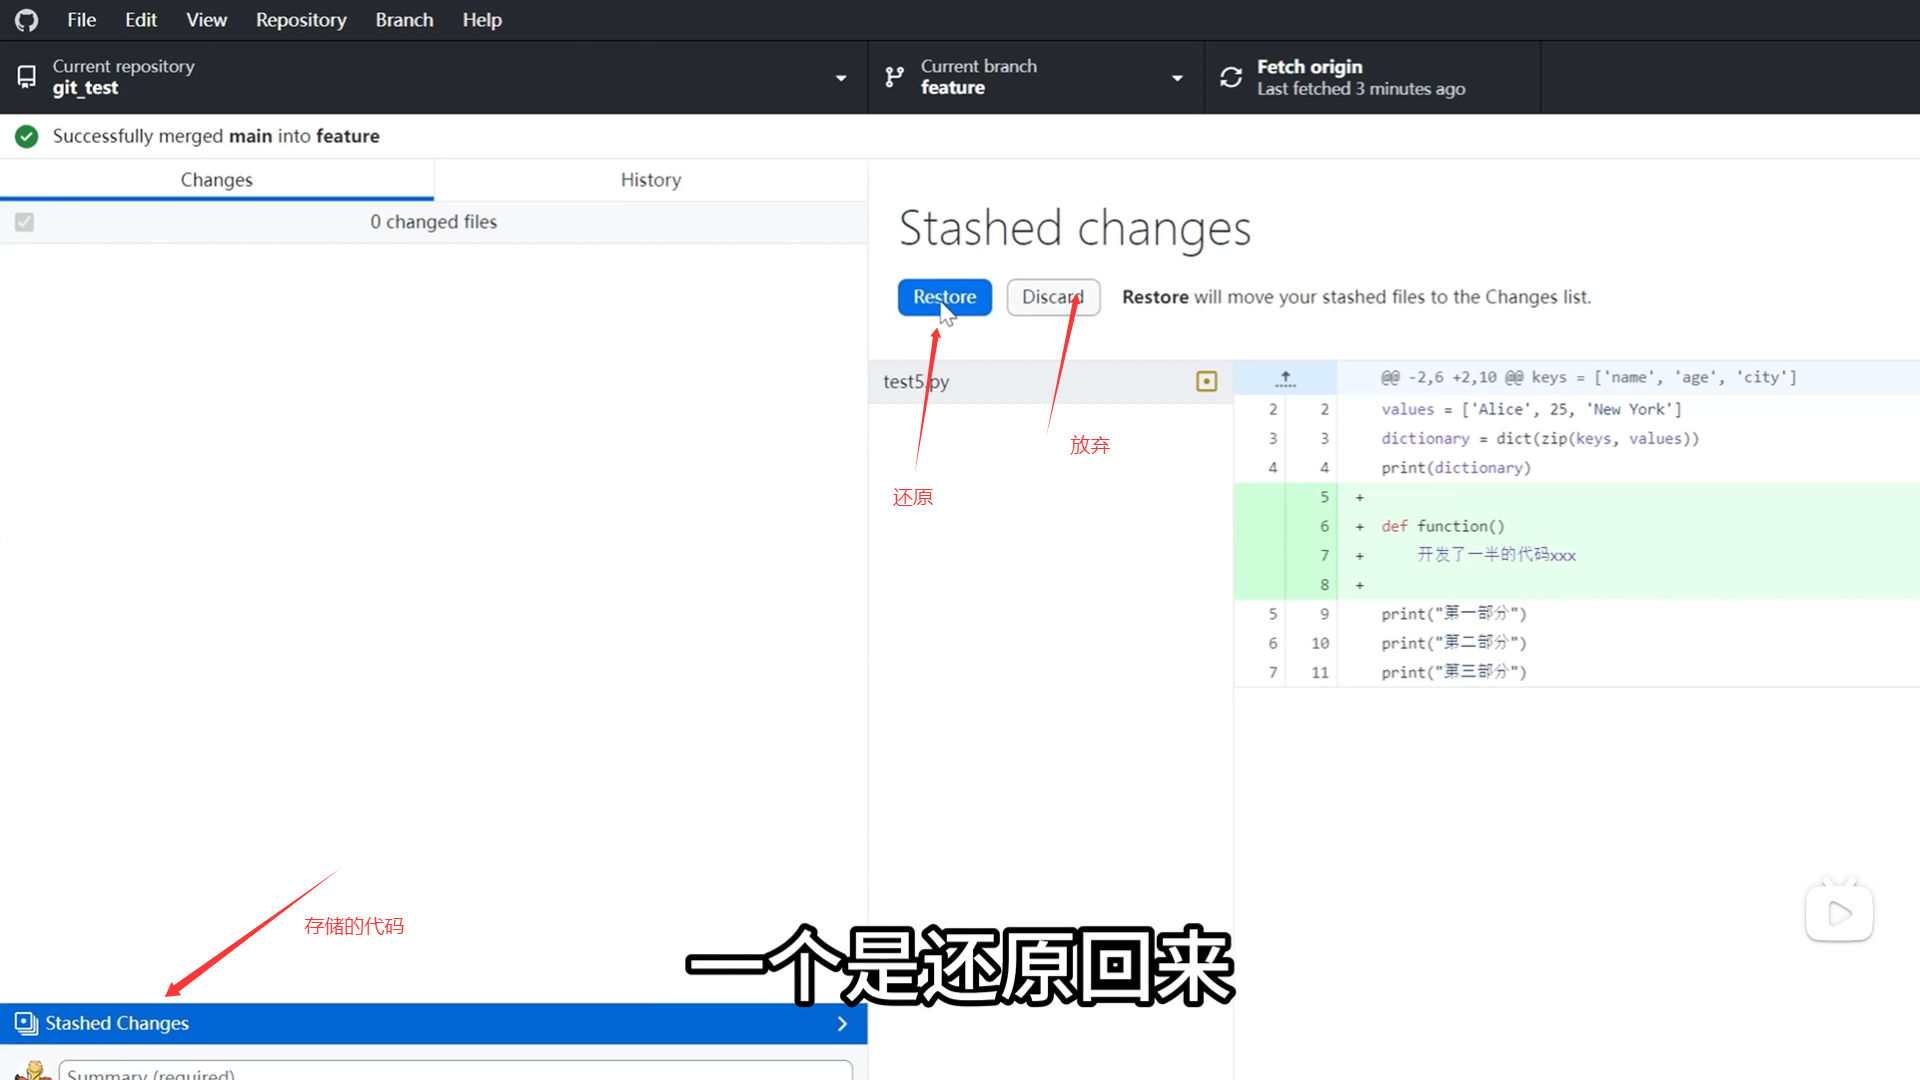Click the floating video play overlay button
Image resolution: width=1920 pixels, height=1080 pixels.
[x=1839, y=912]
